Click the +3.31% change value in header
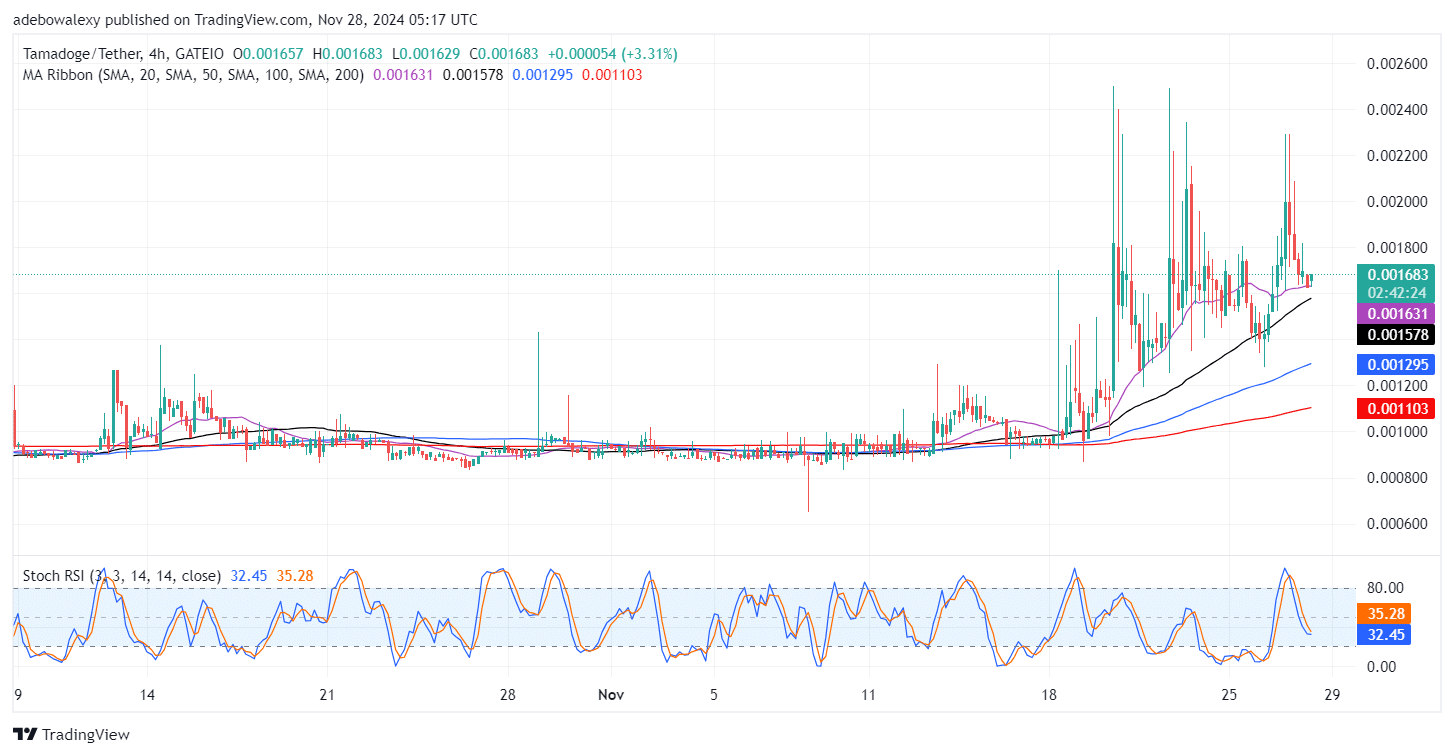The image size is (1454, 756). point(647,54)
